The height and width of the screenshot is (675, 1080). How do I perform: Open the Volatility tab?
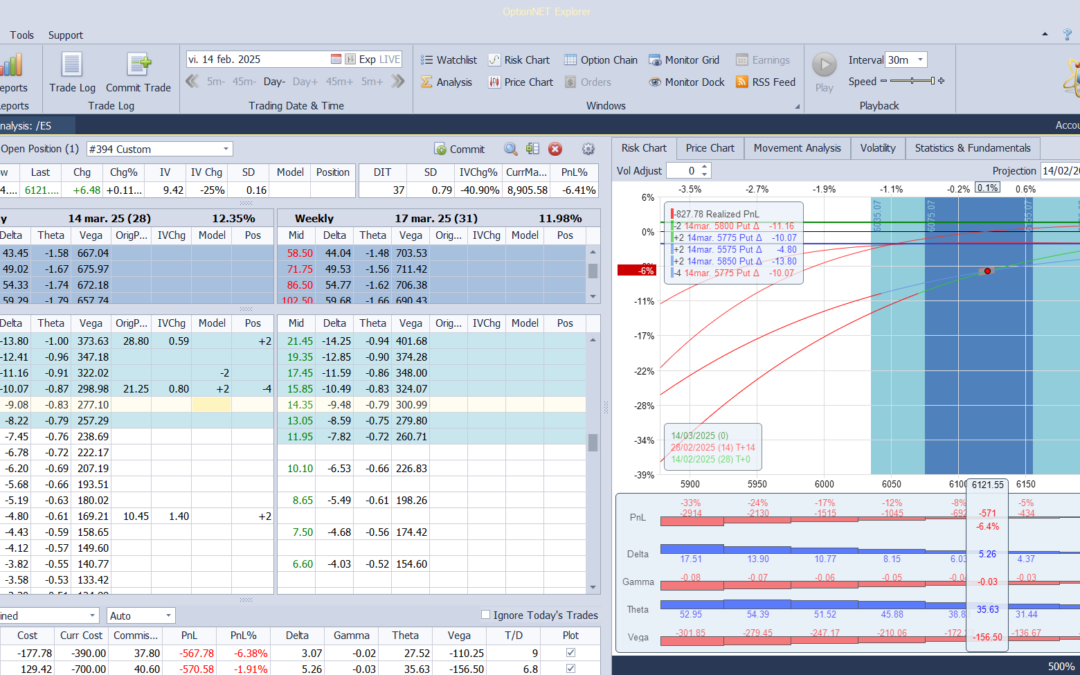pos(877,148)
